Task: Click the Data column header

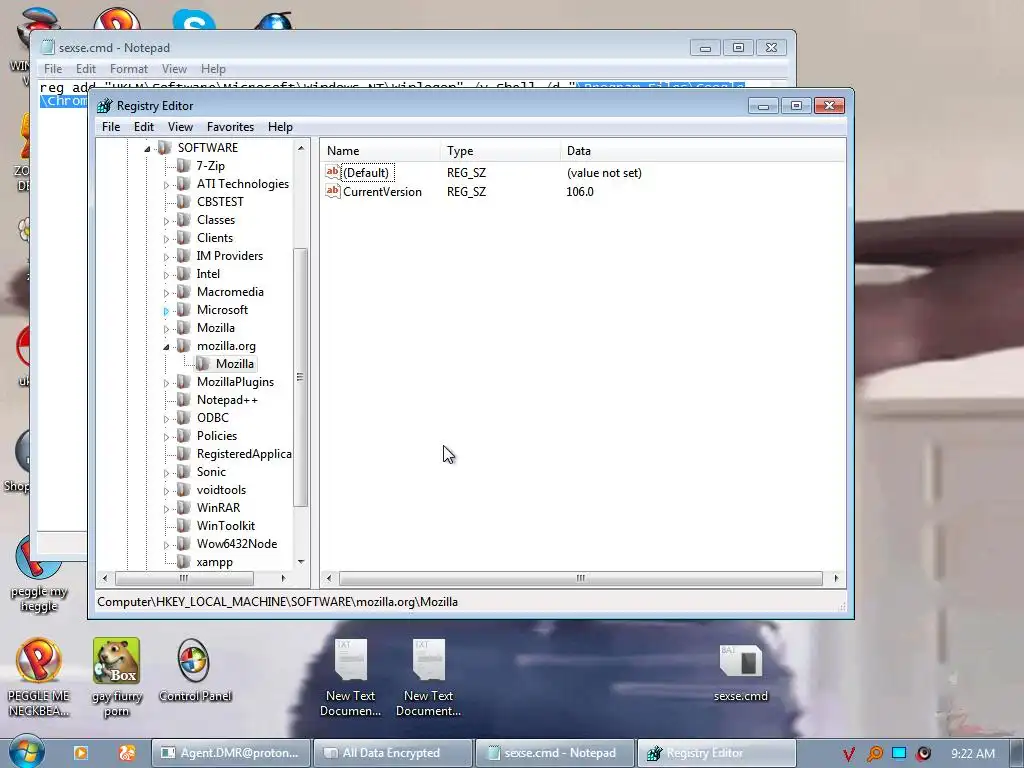Action: click(x=703, y=150)
